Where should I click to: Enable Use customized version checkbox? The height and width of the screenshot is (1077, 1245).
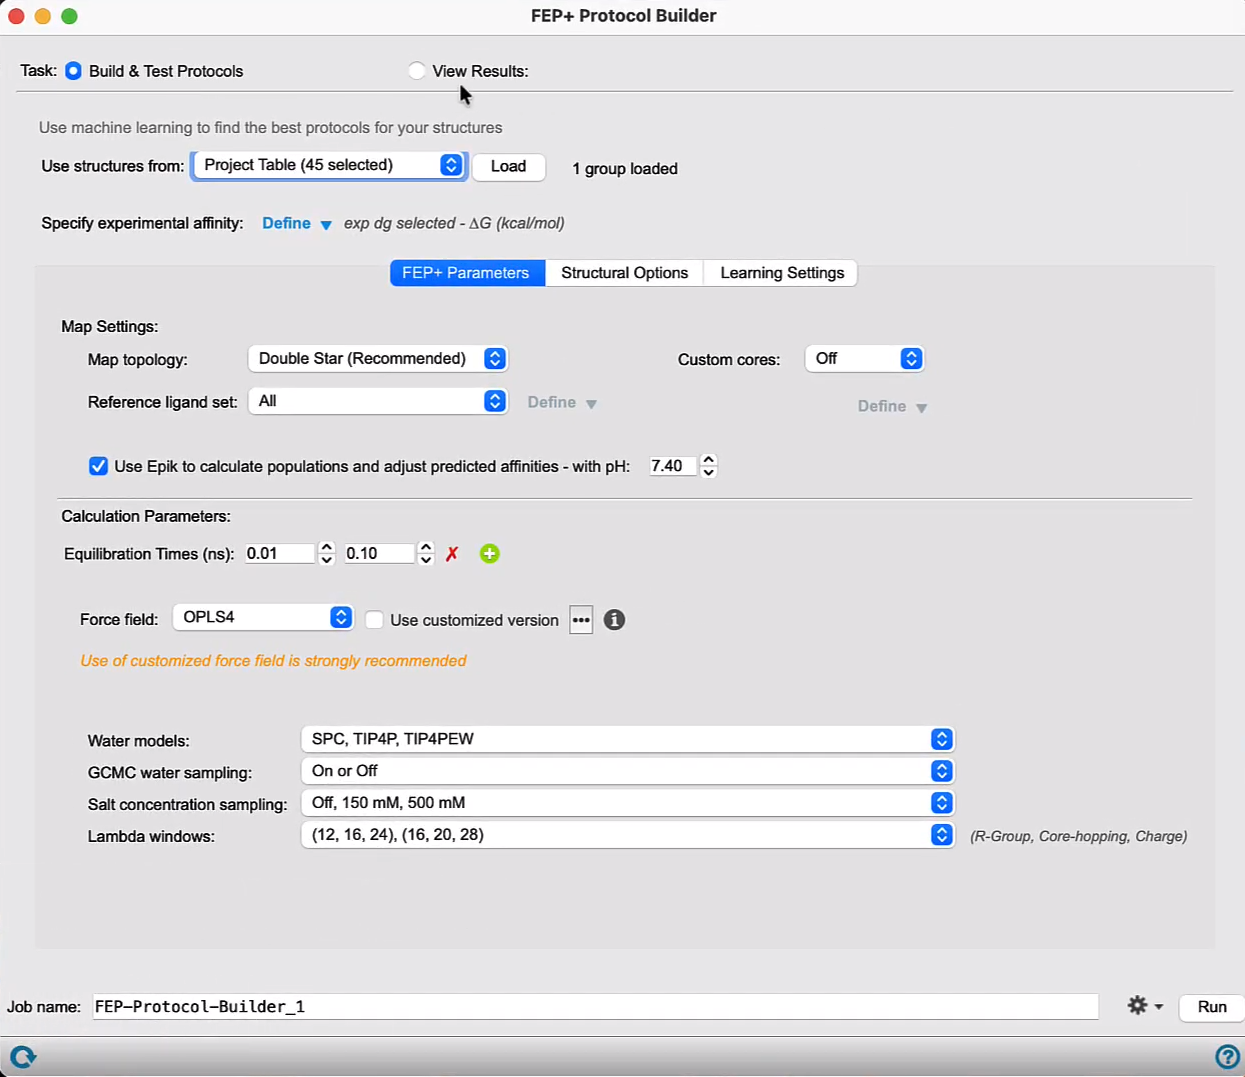pos(375,620)
